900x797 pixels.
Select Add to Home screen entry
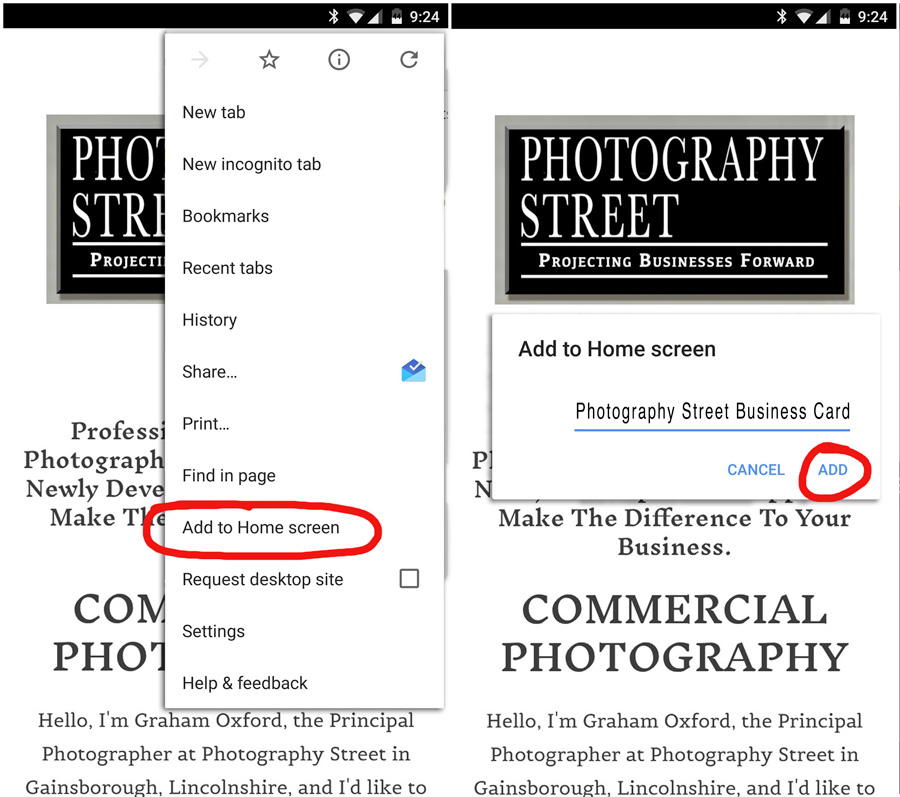point(261,527)
